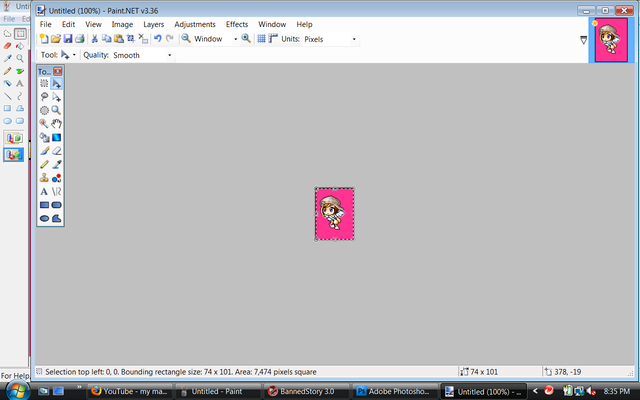Open the zoom level Window dropdown

coord(236,39)
